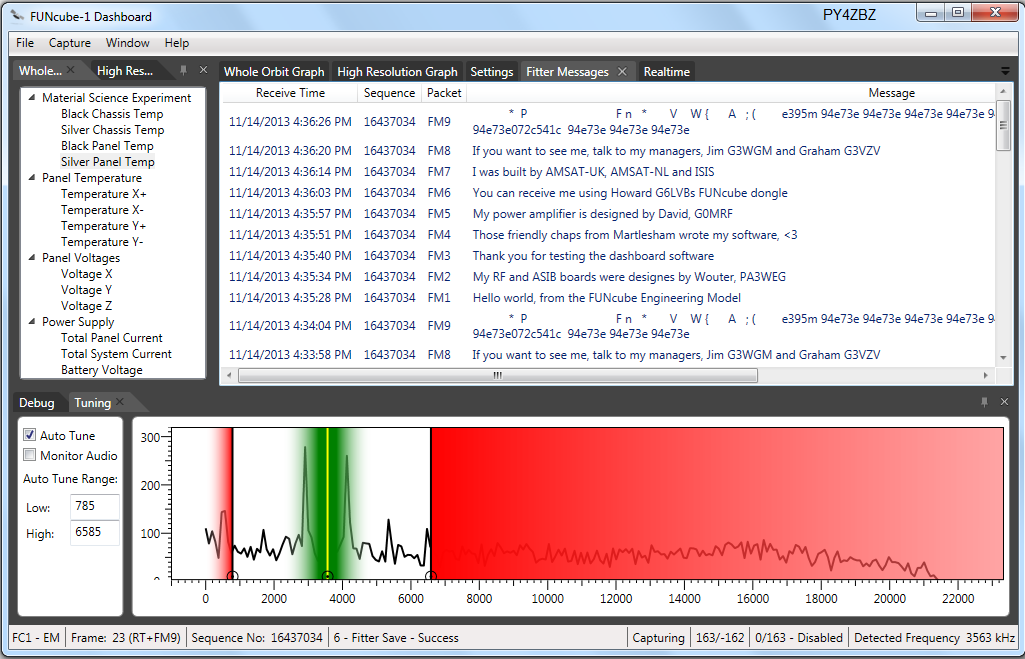Select the FM3 'Thank you for testing' row
Screen dimensions: 1025x659
click(609, 256)
